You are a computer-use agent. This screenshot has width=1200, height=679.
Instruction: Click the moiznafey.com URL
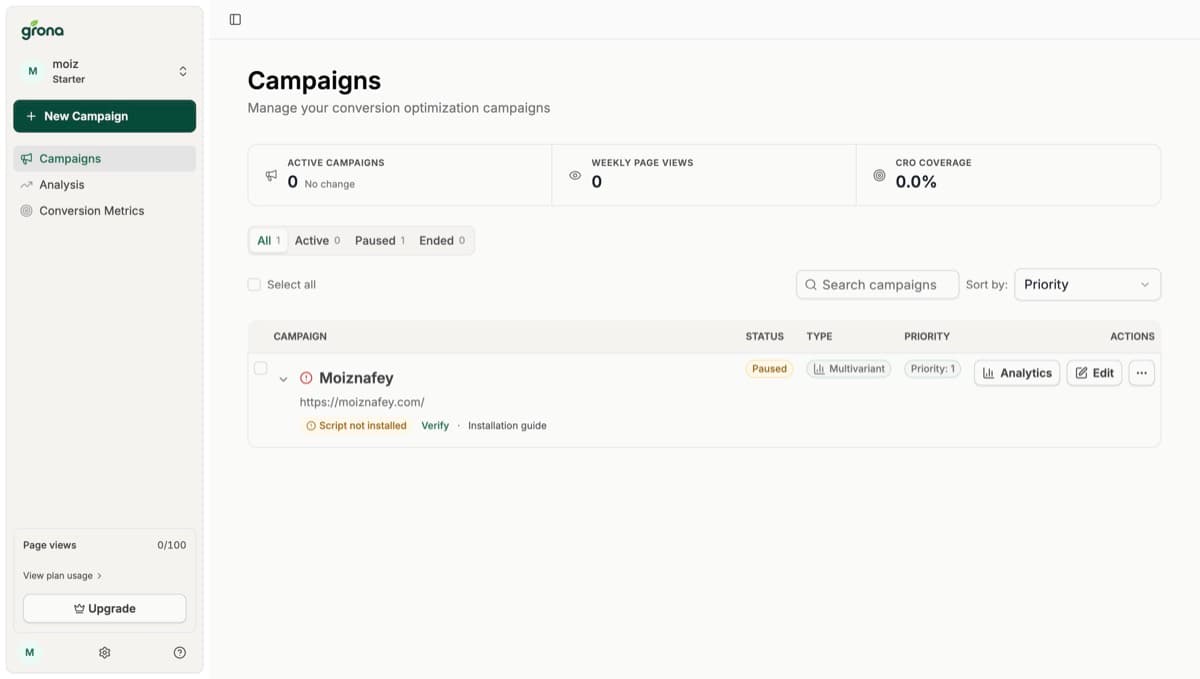[x=362, y=402]
